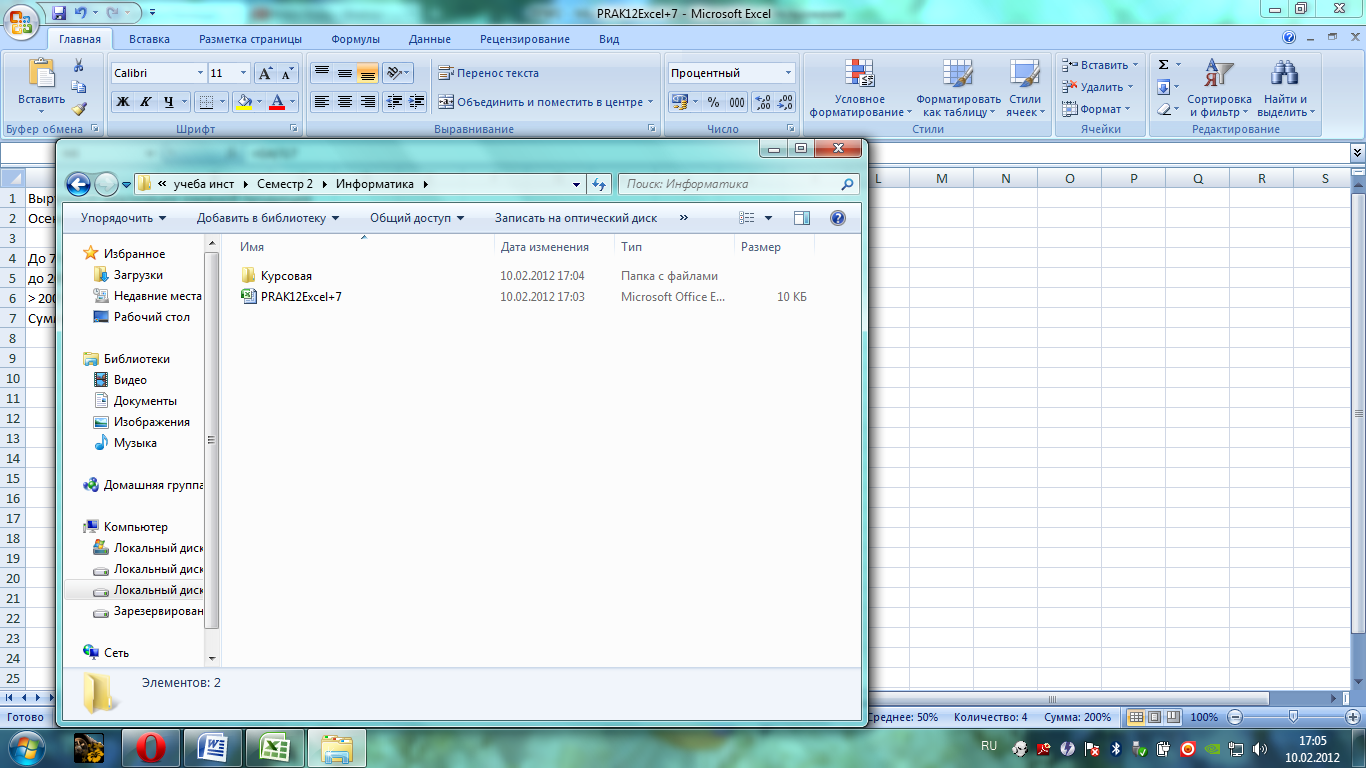Open the borders dropdown arrow
This screenshot has height=768, width=1366.
(223, 102)
